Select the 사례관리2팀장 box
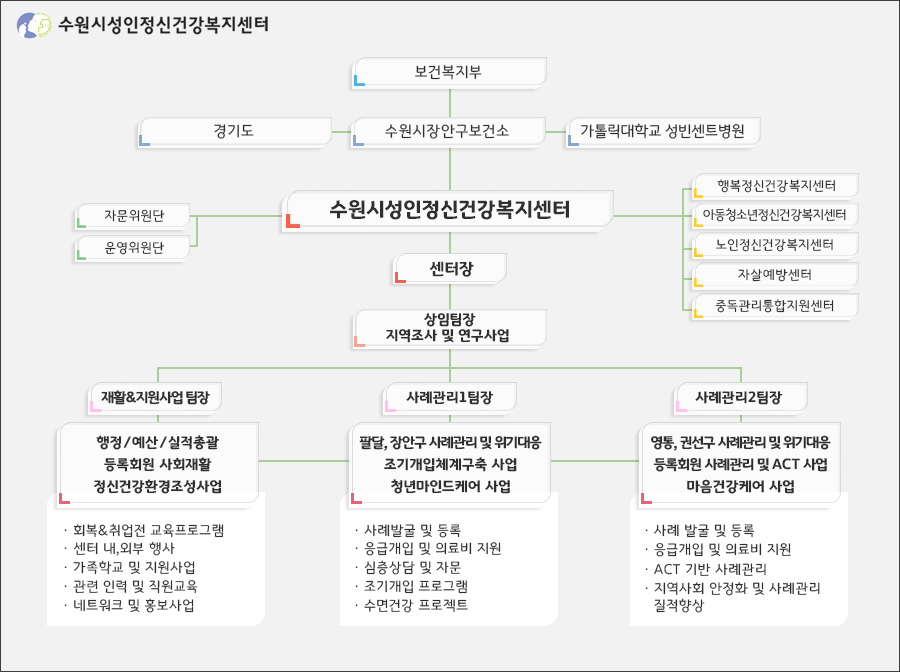Screen dimensions: 900x672 pos(740,398)
